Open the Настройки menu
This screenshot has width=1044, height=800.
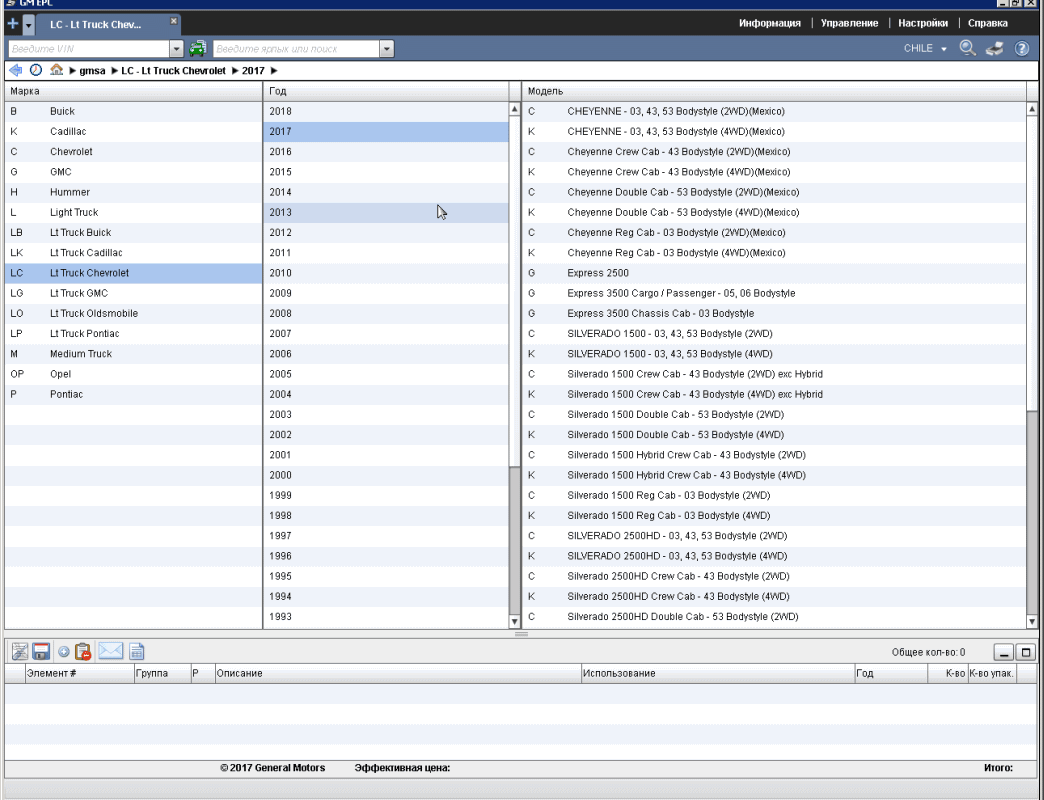coord(922,23)
